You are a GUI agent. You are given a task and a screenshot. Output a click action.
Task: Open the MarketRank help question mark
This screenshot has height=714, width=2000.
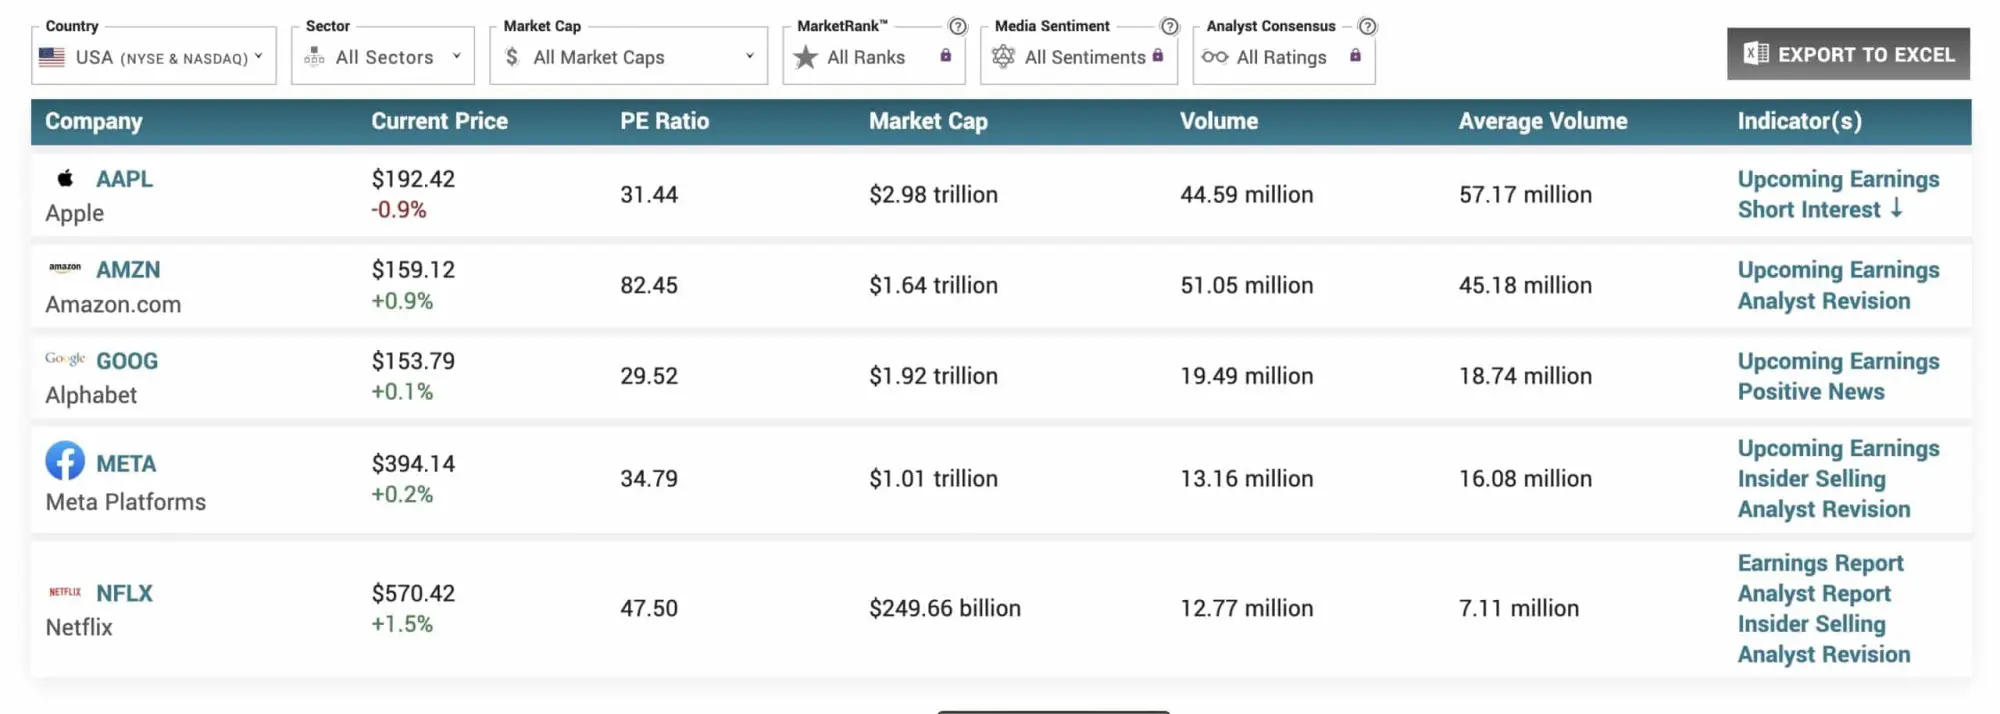coord(957,27)
